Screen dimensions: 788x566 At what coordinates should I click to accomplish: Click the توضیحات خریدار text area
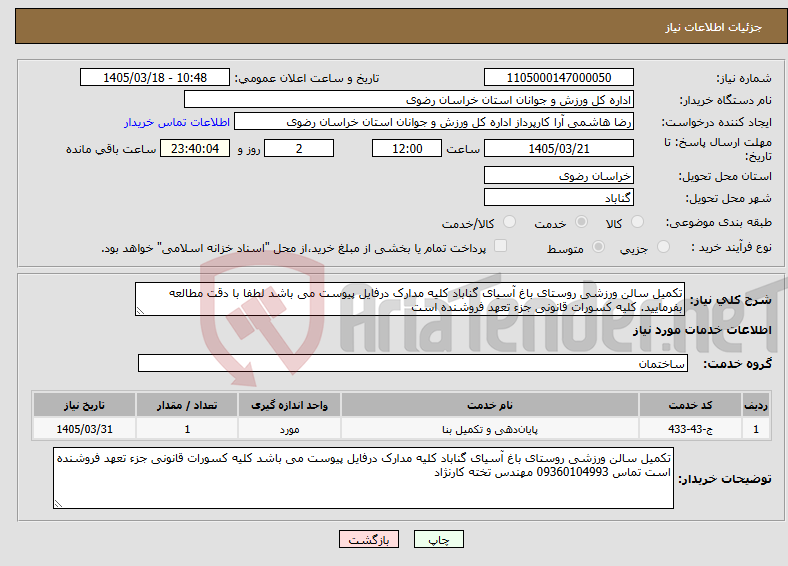363,478
